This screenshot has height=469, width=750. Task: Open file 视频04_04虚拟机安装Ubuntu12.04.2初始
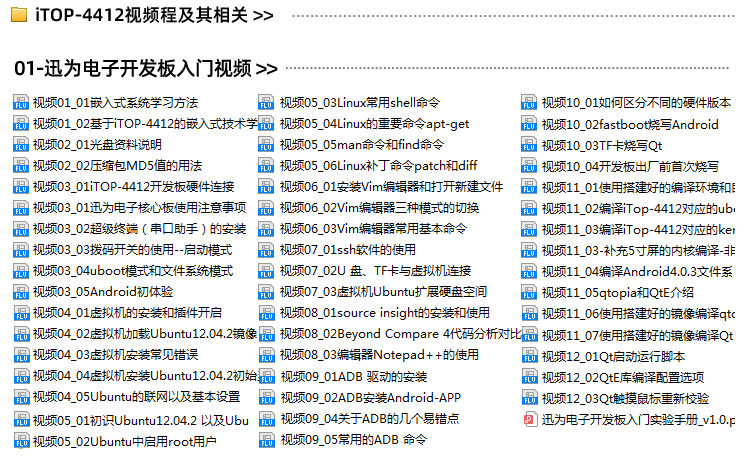click(145, 376)
